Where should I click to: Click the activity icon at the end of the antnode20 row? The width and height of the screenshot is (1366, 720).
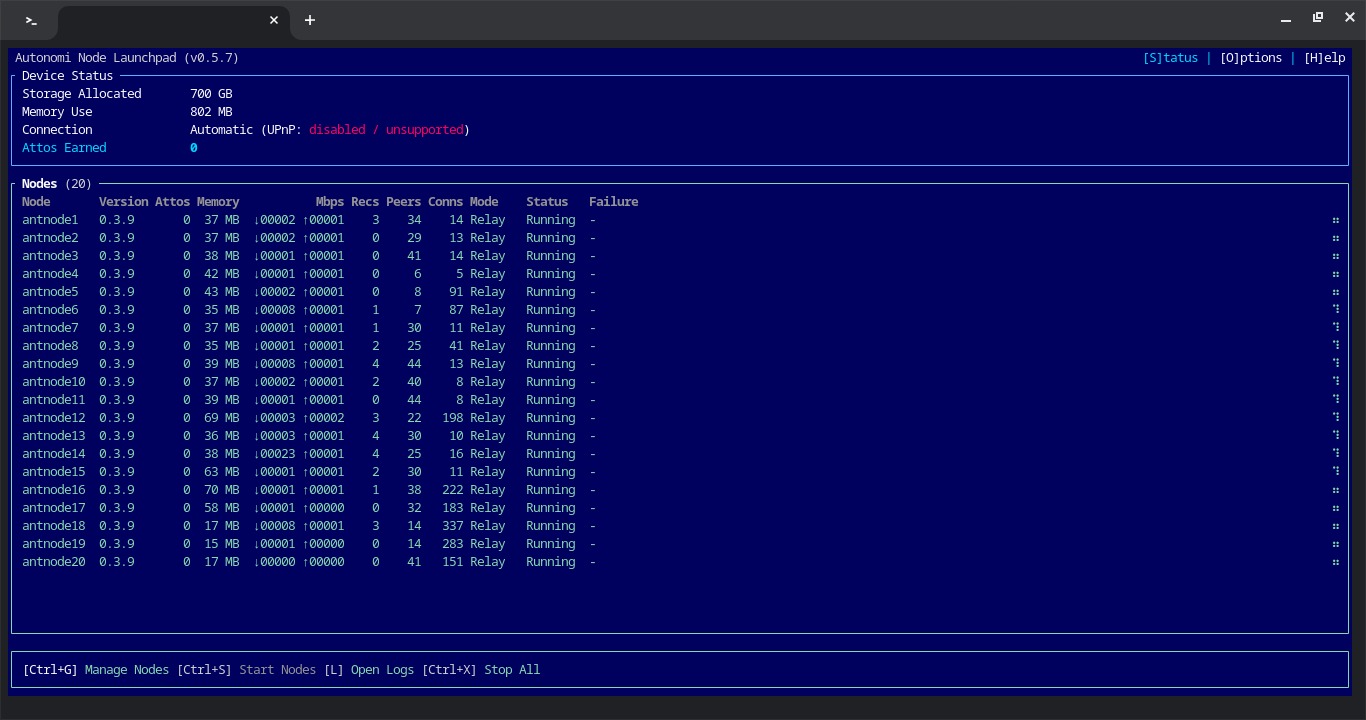(x=1335, y=562)
